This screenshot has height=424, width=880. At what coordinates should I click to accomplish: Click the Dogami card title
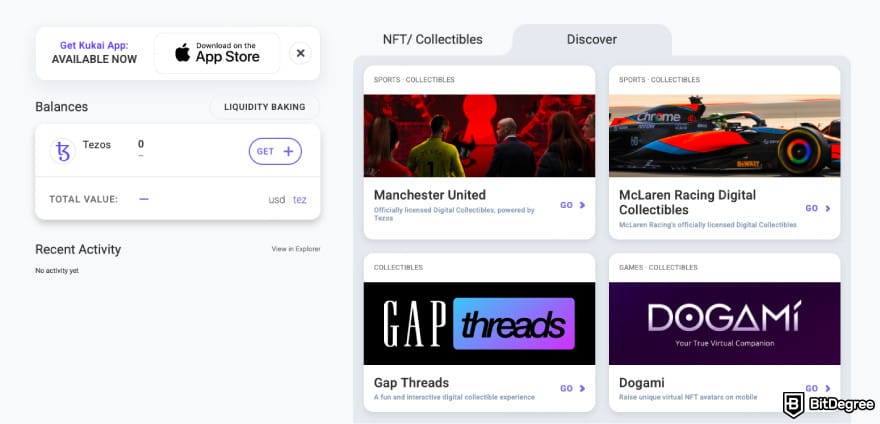click(641, 382)
